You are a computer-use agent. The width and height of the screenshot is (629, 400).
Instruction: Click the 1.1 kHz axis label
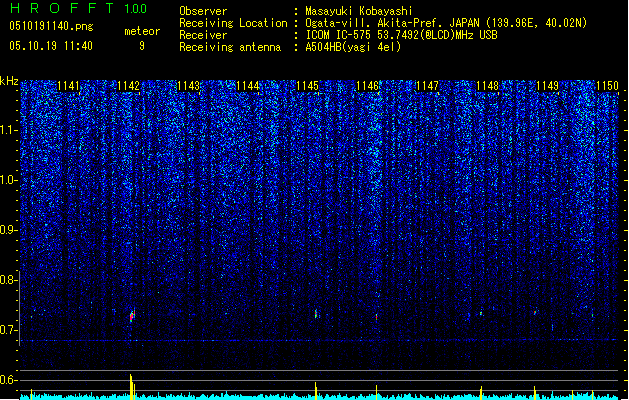(x=7, y=130)
